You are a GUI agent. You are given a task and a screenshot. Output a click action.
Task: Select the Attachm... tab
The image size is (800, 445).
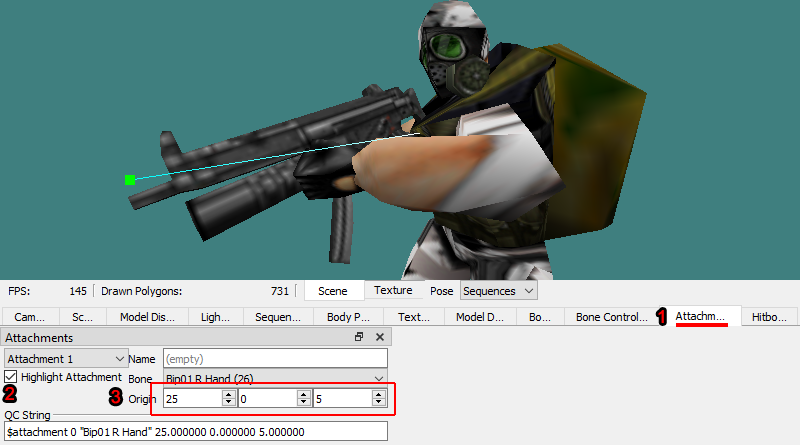pyautogui.click(x=700, y=316)
